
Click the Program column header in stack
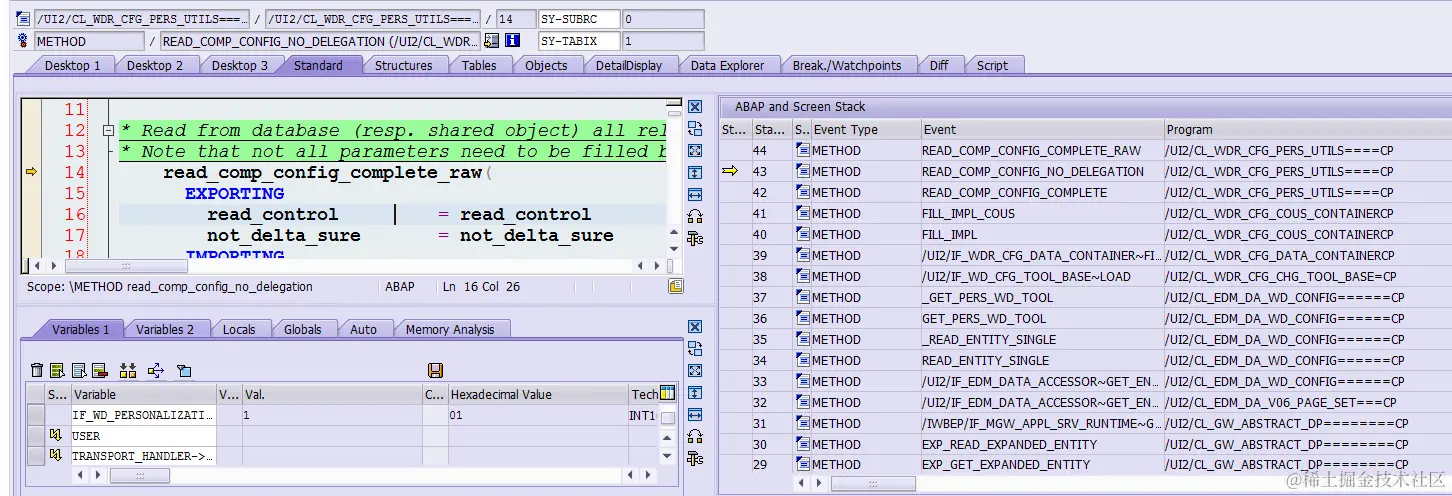[1307, 129]
